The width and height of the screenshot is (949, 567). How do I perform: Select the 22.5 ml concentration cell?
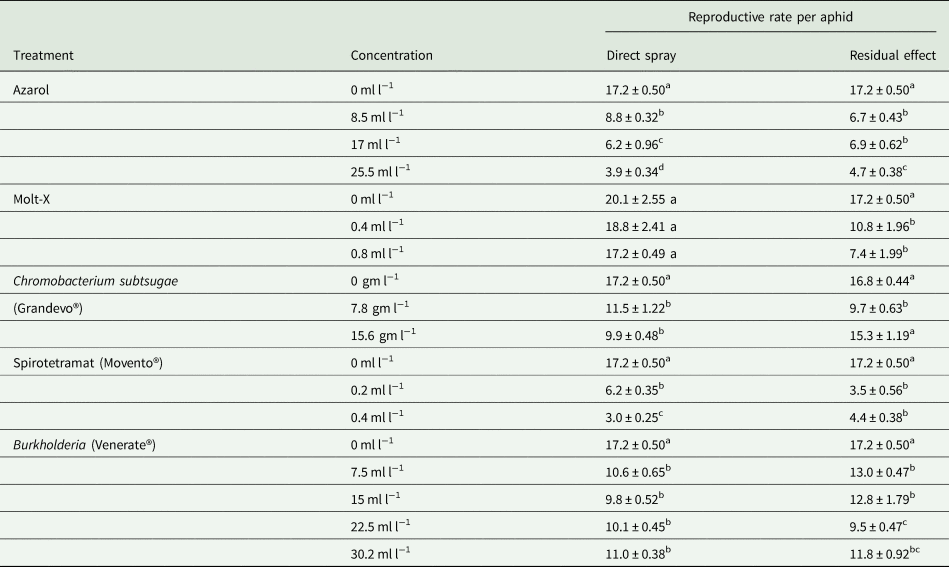coord(380,526)
